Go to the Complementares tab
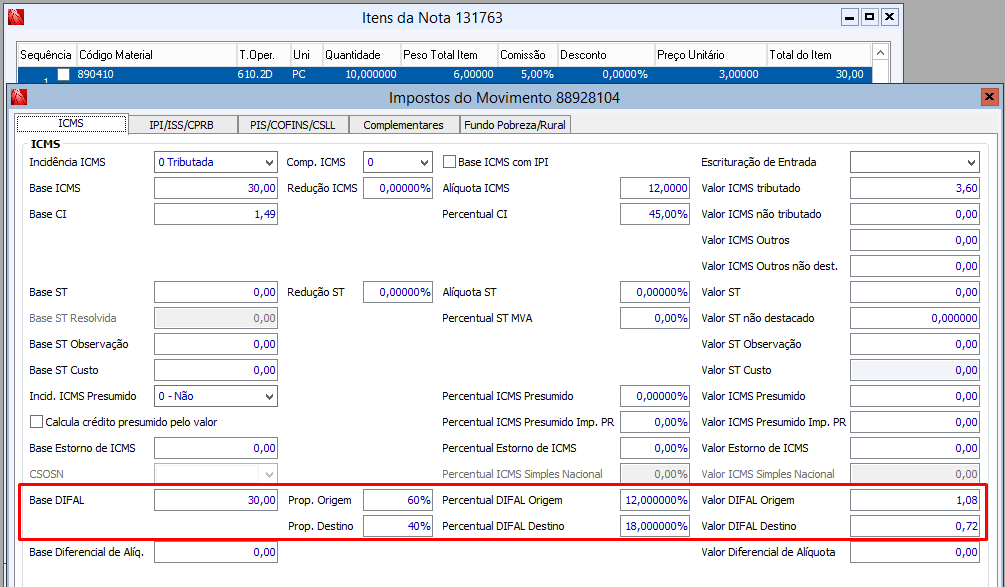This screenshot has height=587, width=1005. click(403, 124)
